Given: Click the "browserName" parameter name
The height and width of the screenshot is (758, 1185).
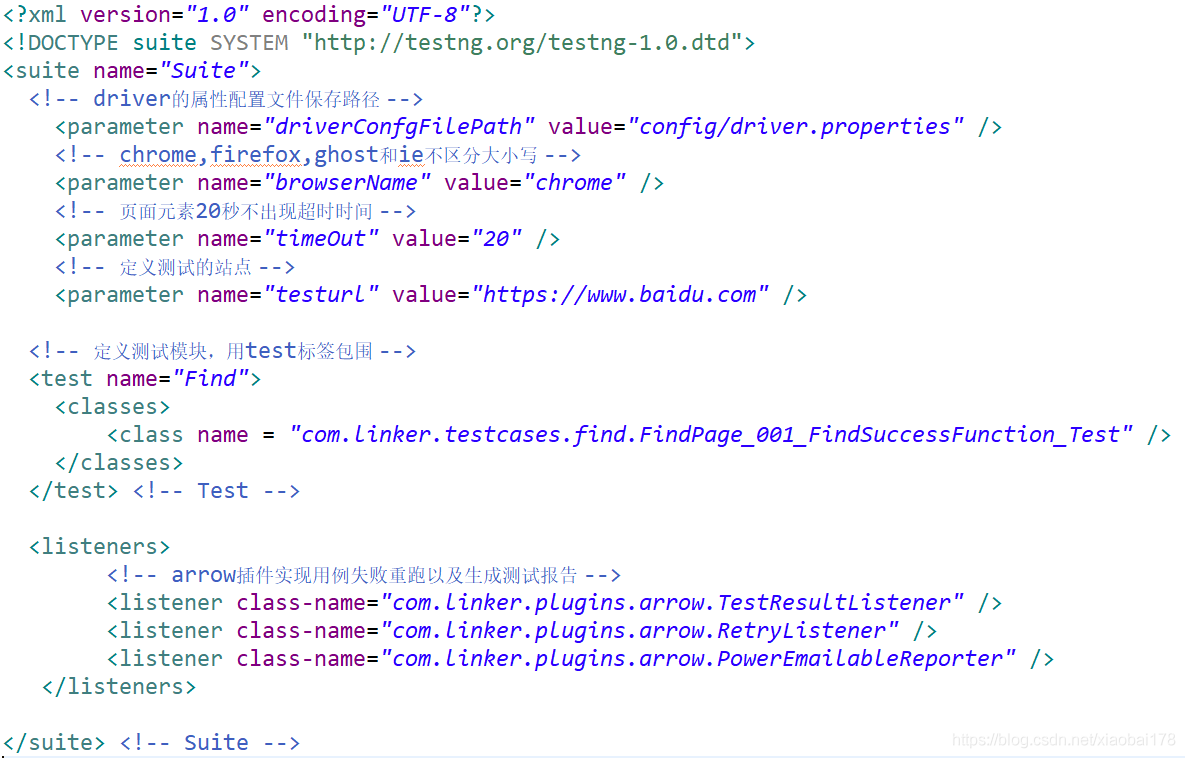Looking at the screenshot, I should tap(347, 182).
